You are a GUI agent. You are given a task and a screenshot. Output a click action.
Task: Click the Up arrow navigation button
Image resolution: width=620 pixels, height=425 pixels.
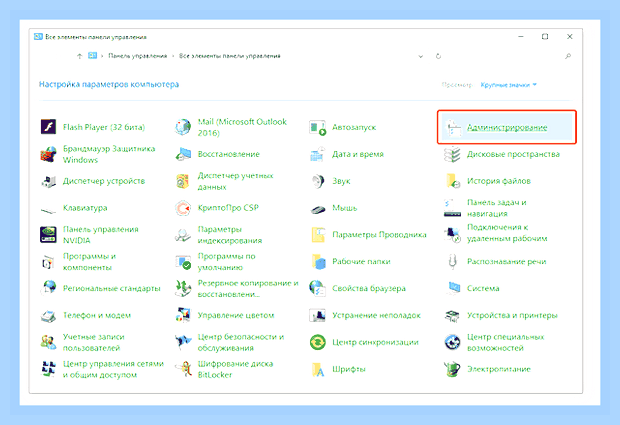click(79, 56)
